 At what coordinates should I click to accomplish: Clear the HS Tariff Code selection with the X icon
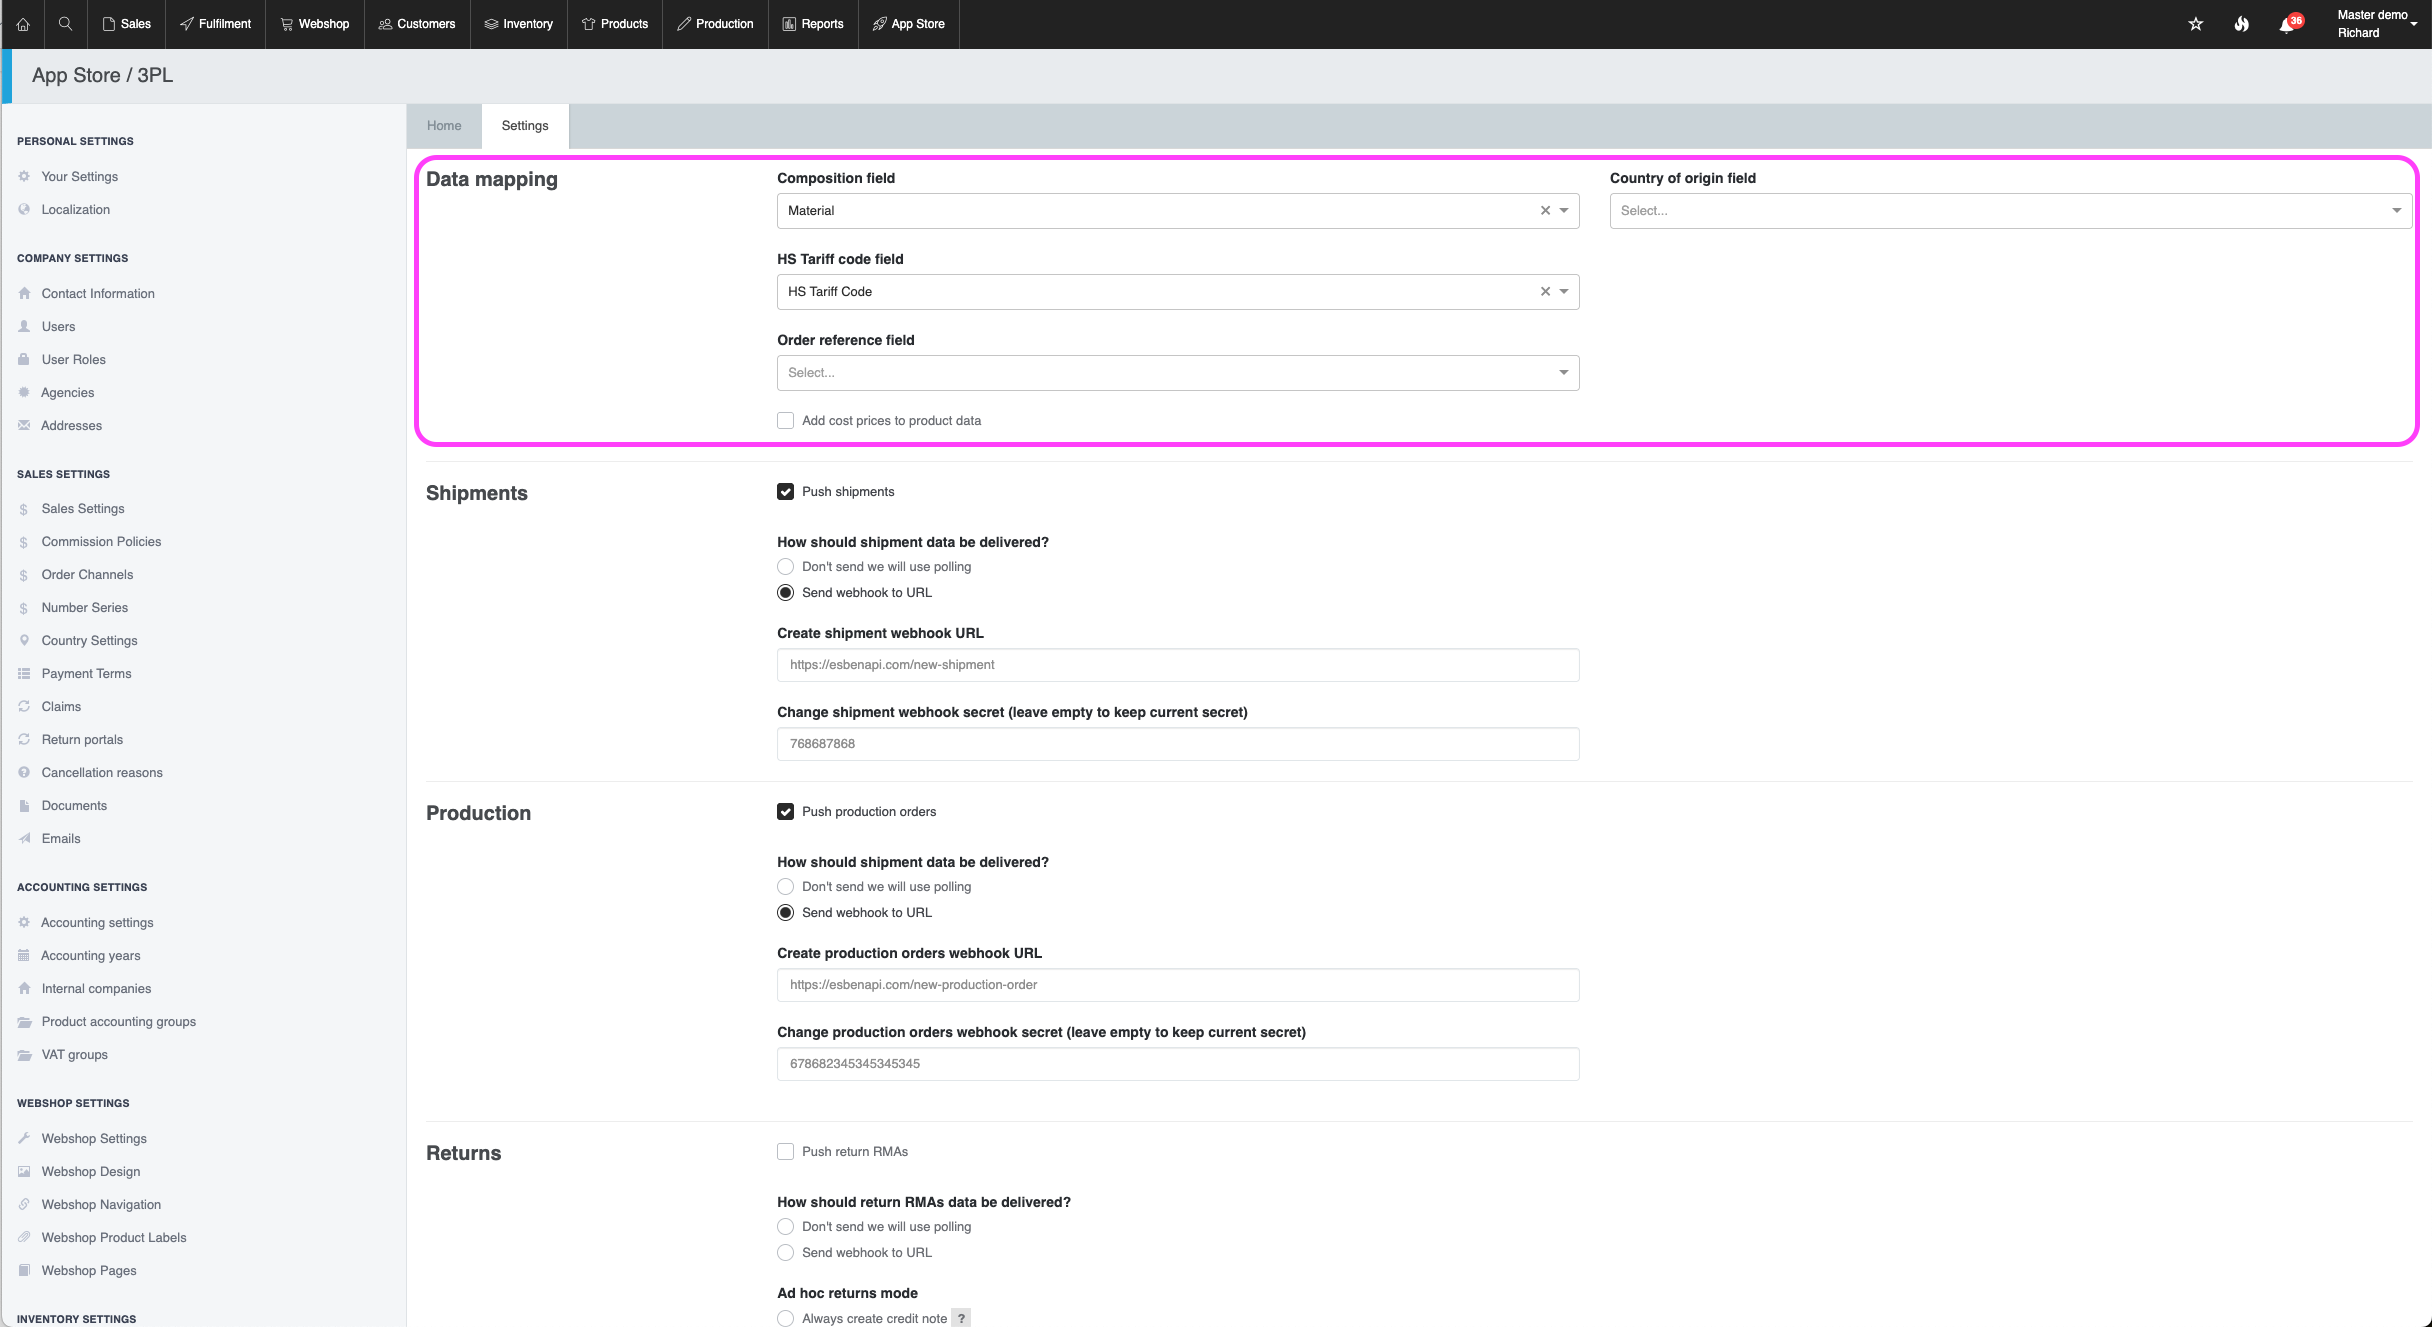pyautogui.click(x=1545, y=292)
